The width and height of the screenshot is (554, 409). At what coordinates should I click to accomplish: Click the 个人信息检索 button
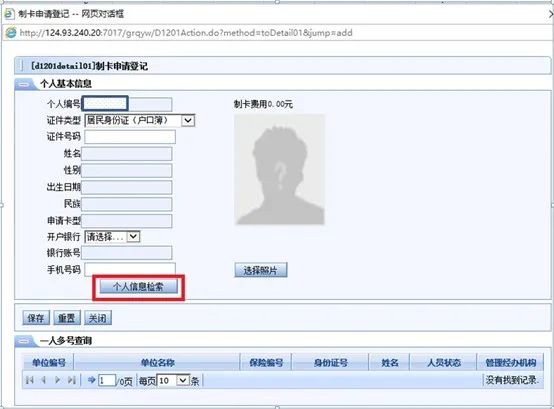[x=138, y=286]
